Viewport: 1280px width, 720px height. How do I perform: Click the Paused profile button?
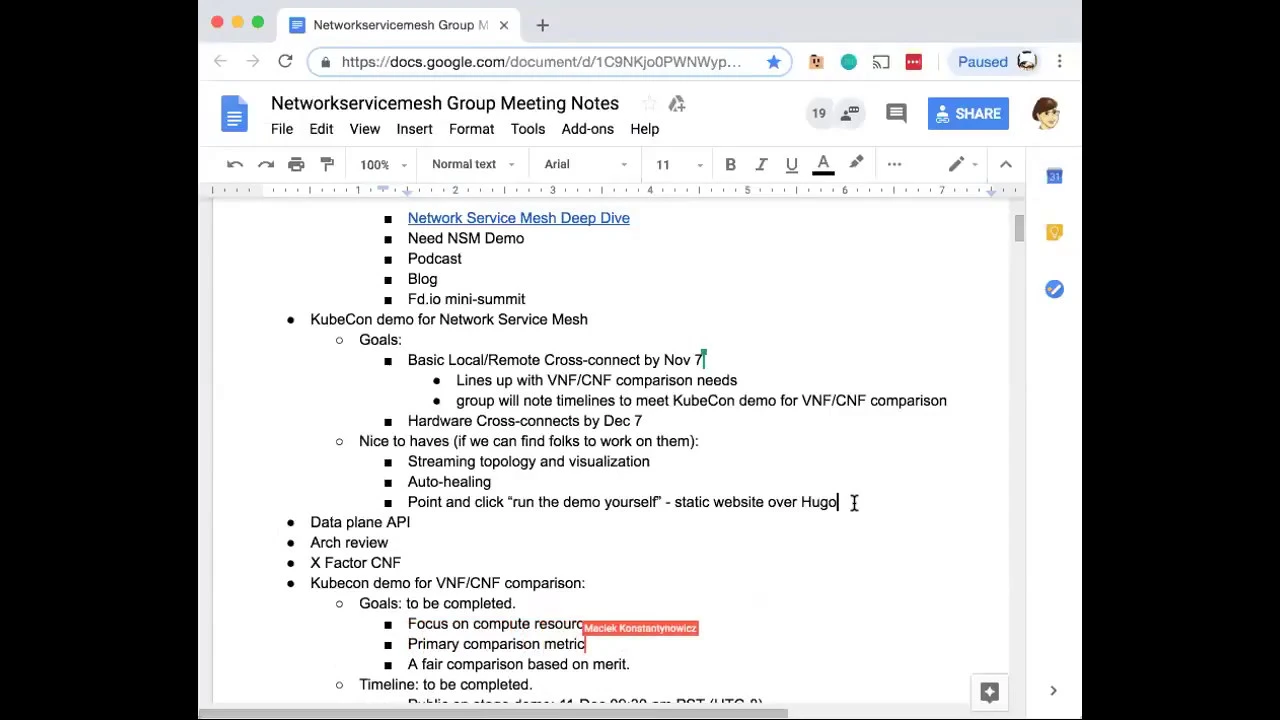tap(996, 62)
